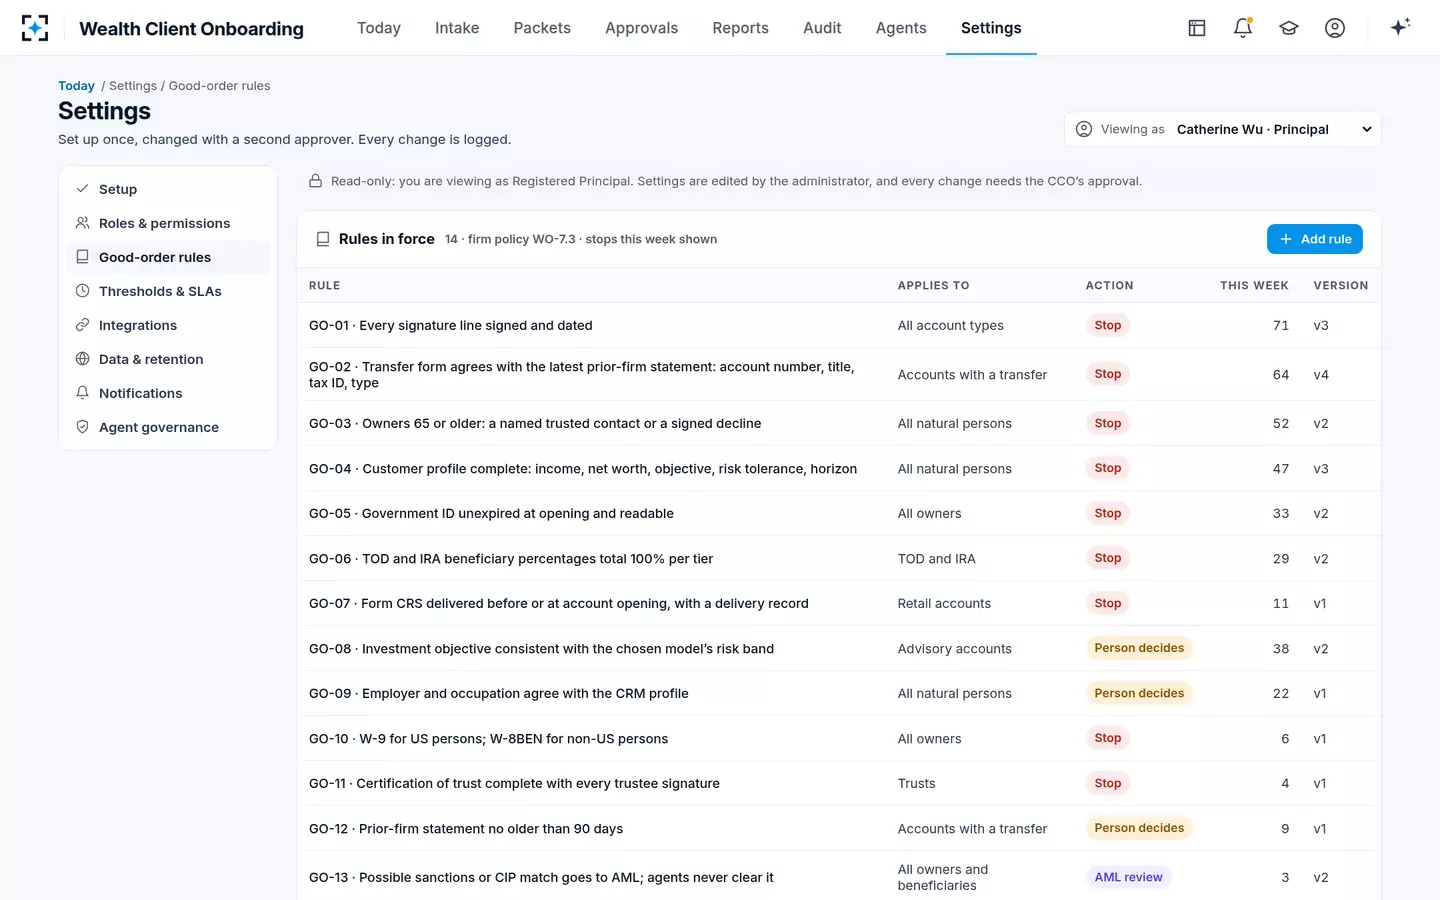Image resolution: width=1440 pixels, height=900 pixels.
Task: Go to the Packets tab
Action: [542, 28]
